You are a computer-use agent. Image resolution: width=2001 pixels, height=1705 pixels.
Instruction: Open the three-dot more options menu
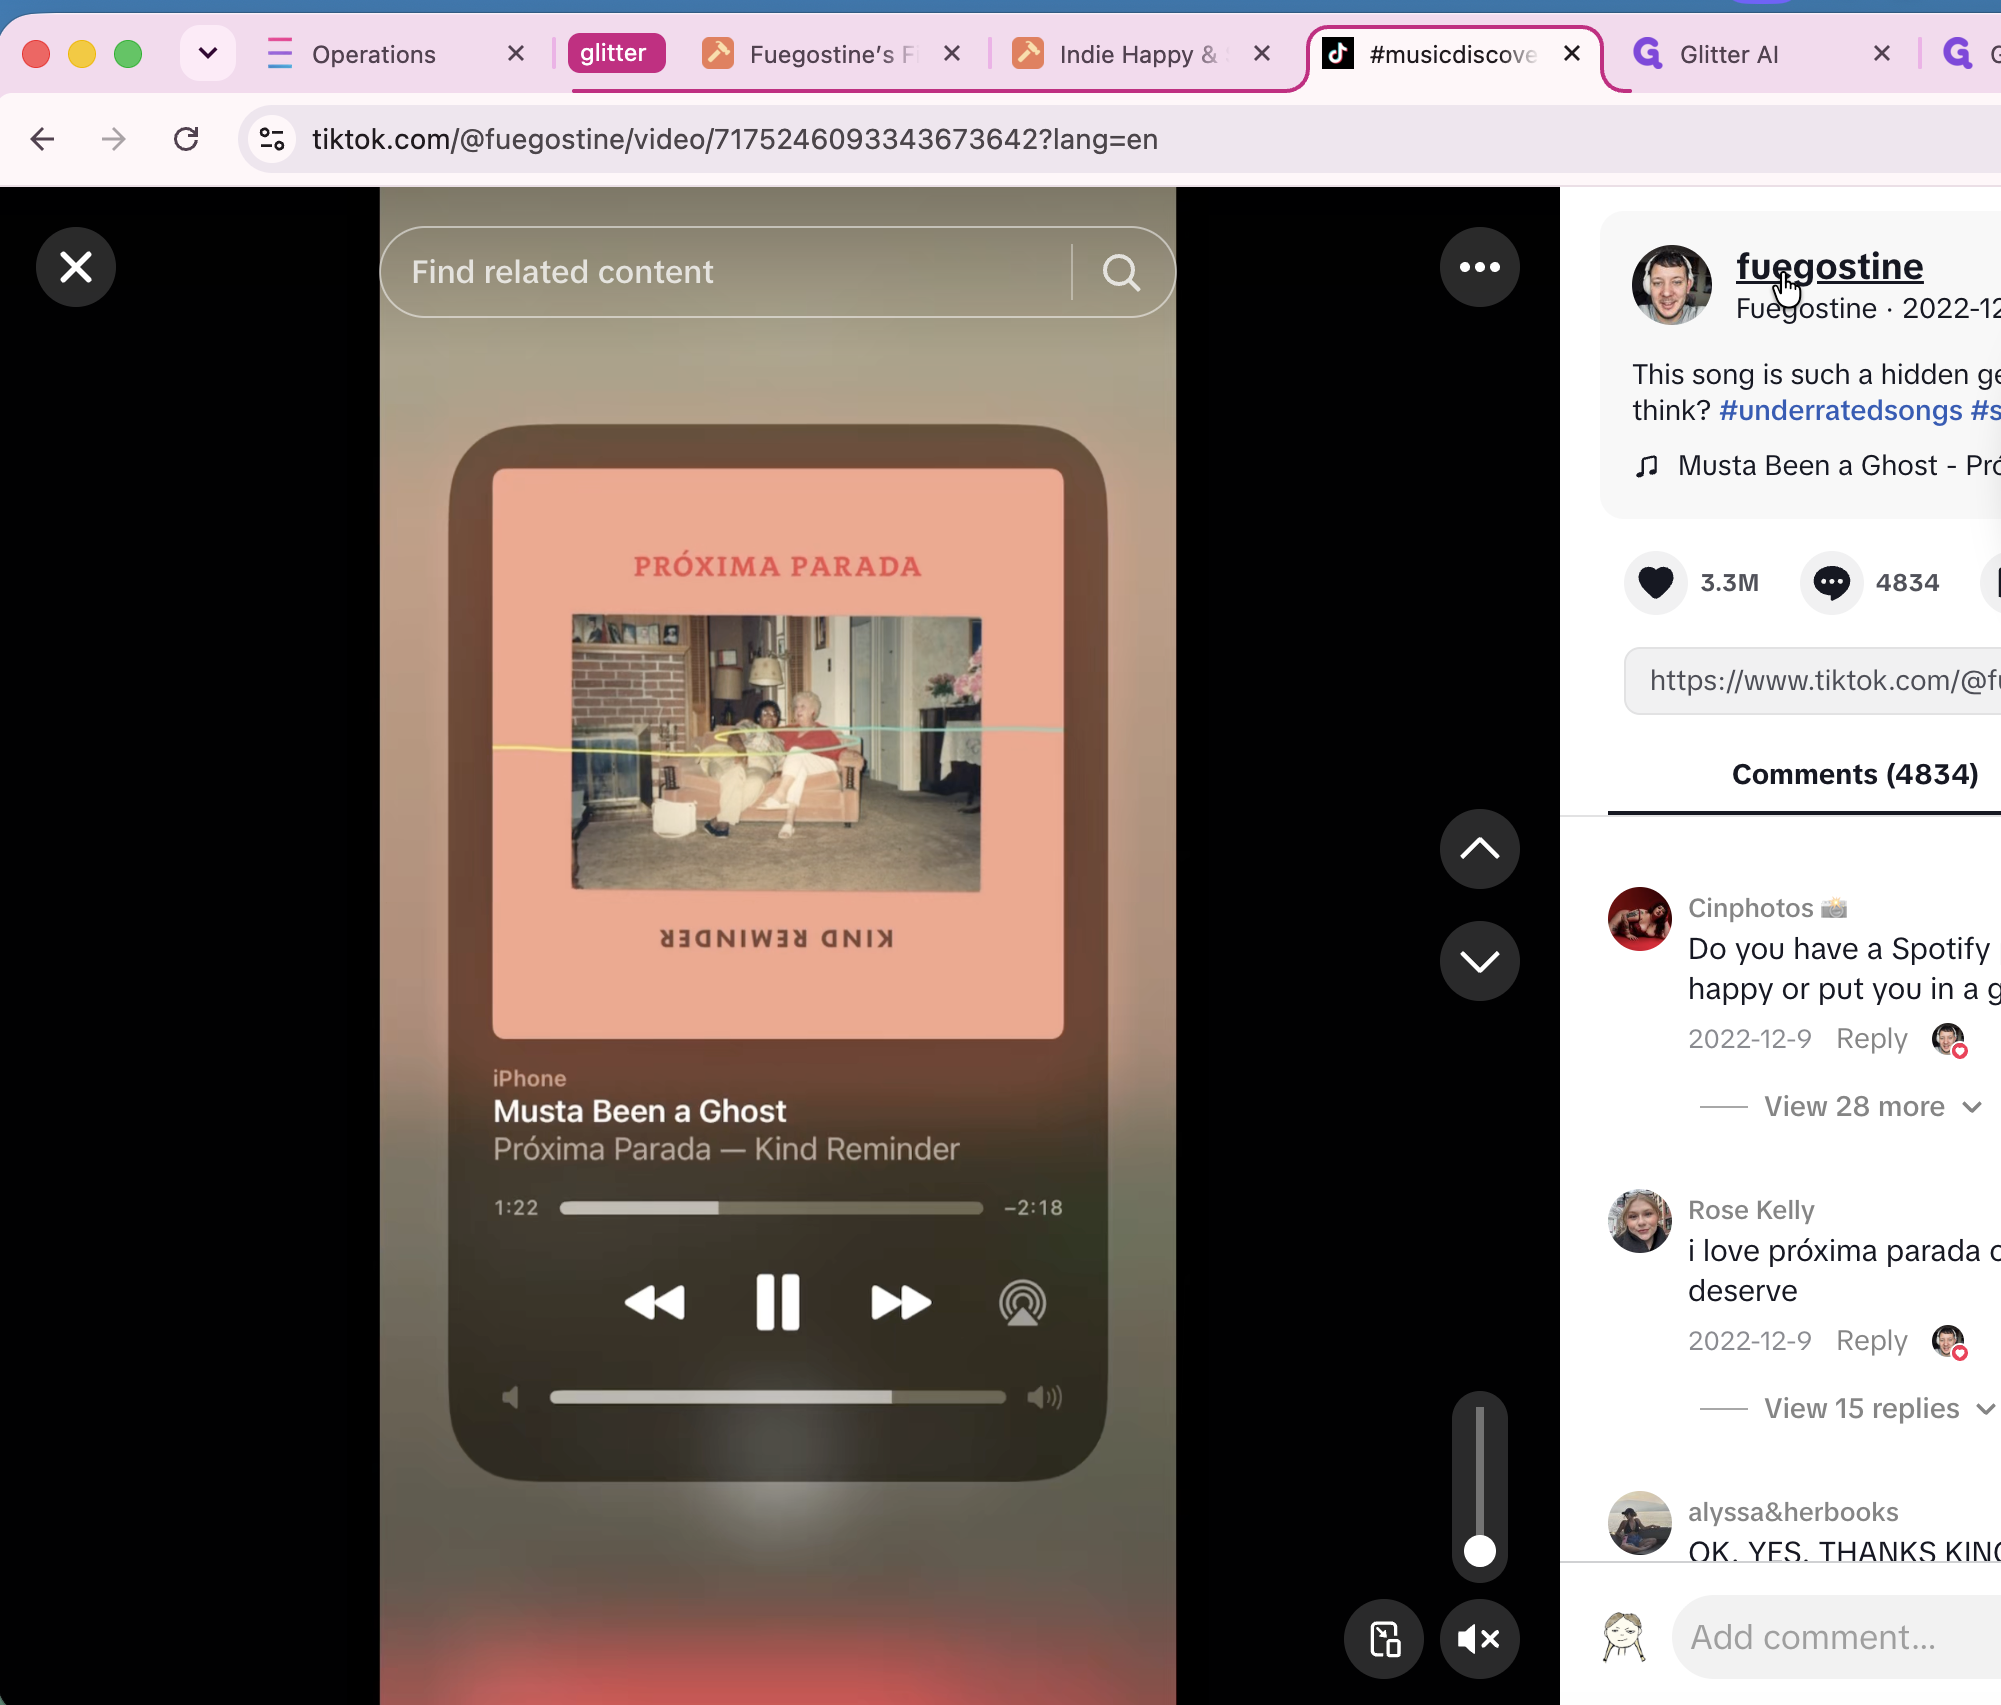1479,267
